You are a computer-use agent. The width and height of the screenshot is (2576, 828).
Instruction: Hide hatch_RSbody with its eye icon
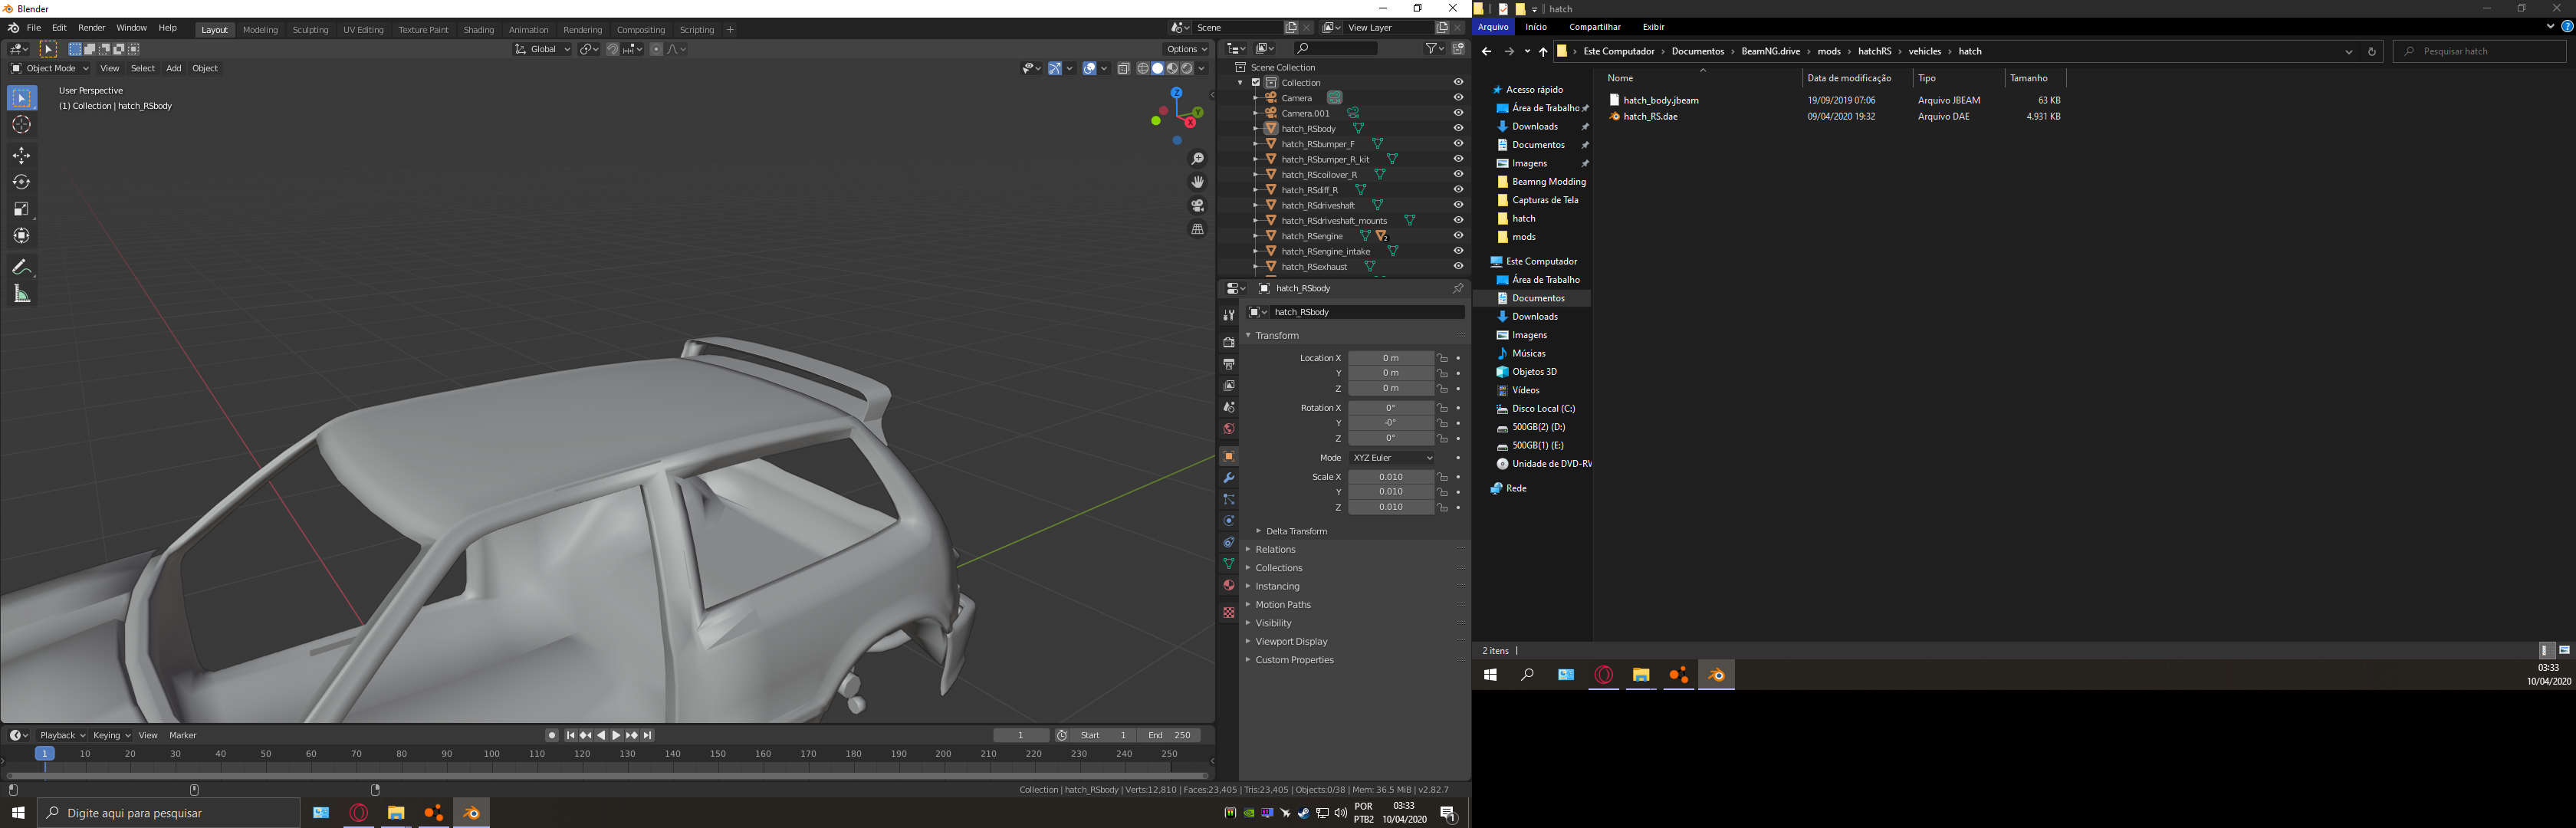pos(1458,128)
